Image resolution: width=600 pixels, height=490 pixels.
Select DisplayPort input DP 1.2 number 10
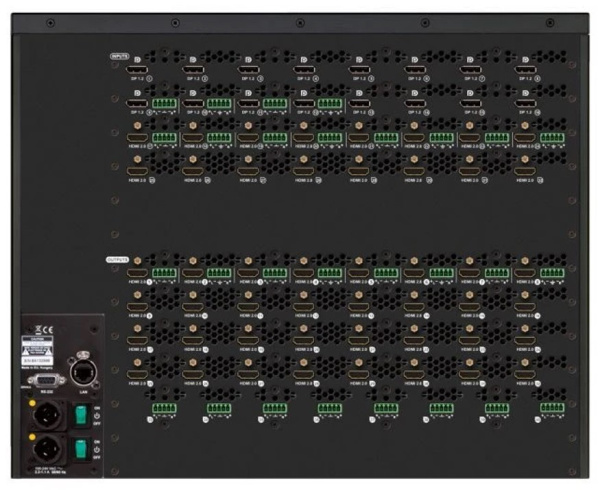pos(193,103)
